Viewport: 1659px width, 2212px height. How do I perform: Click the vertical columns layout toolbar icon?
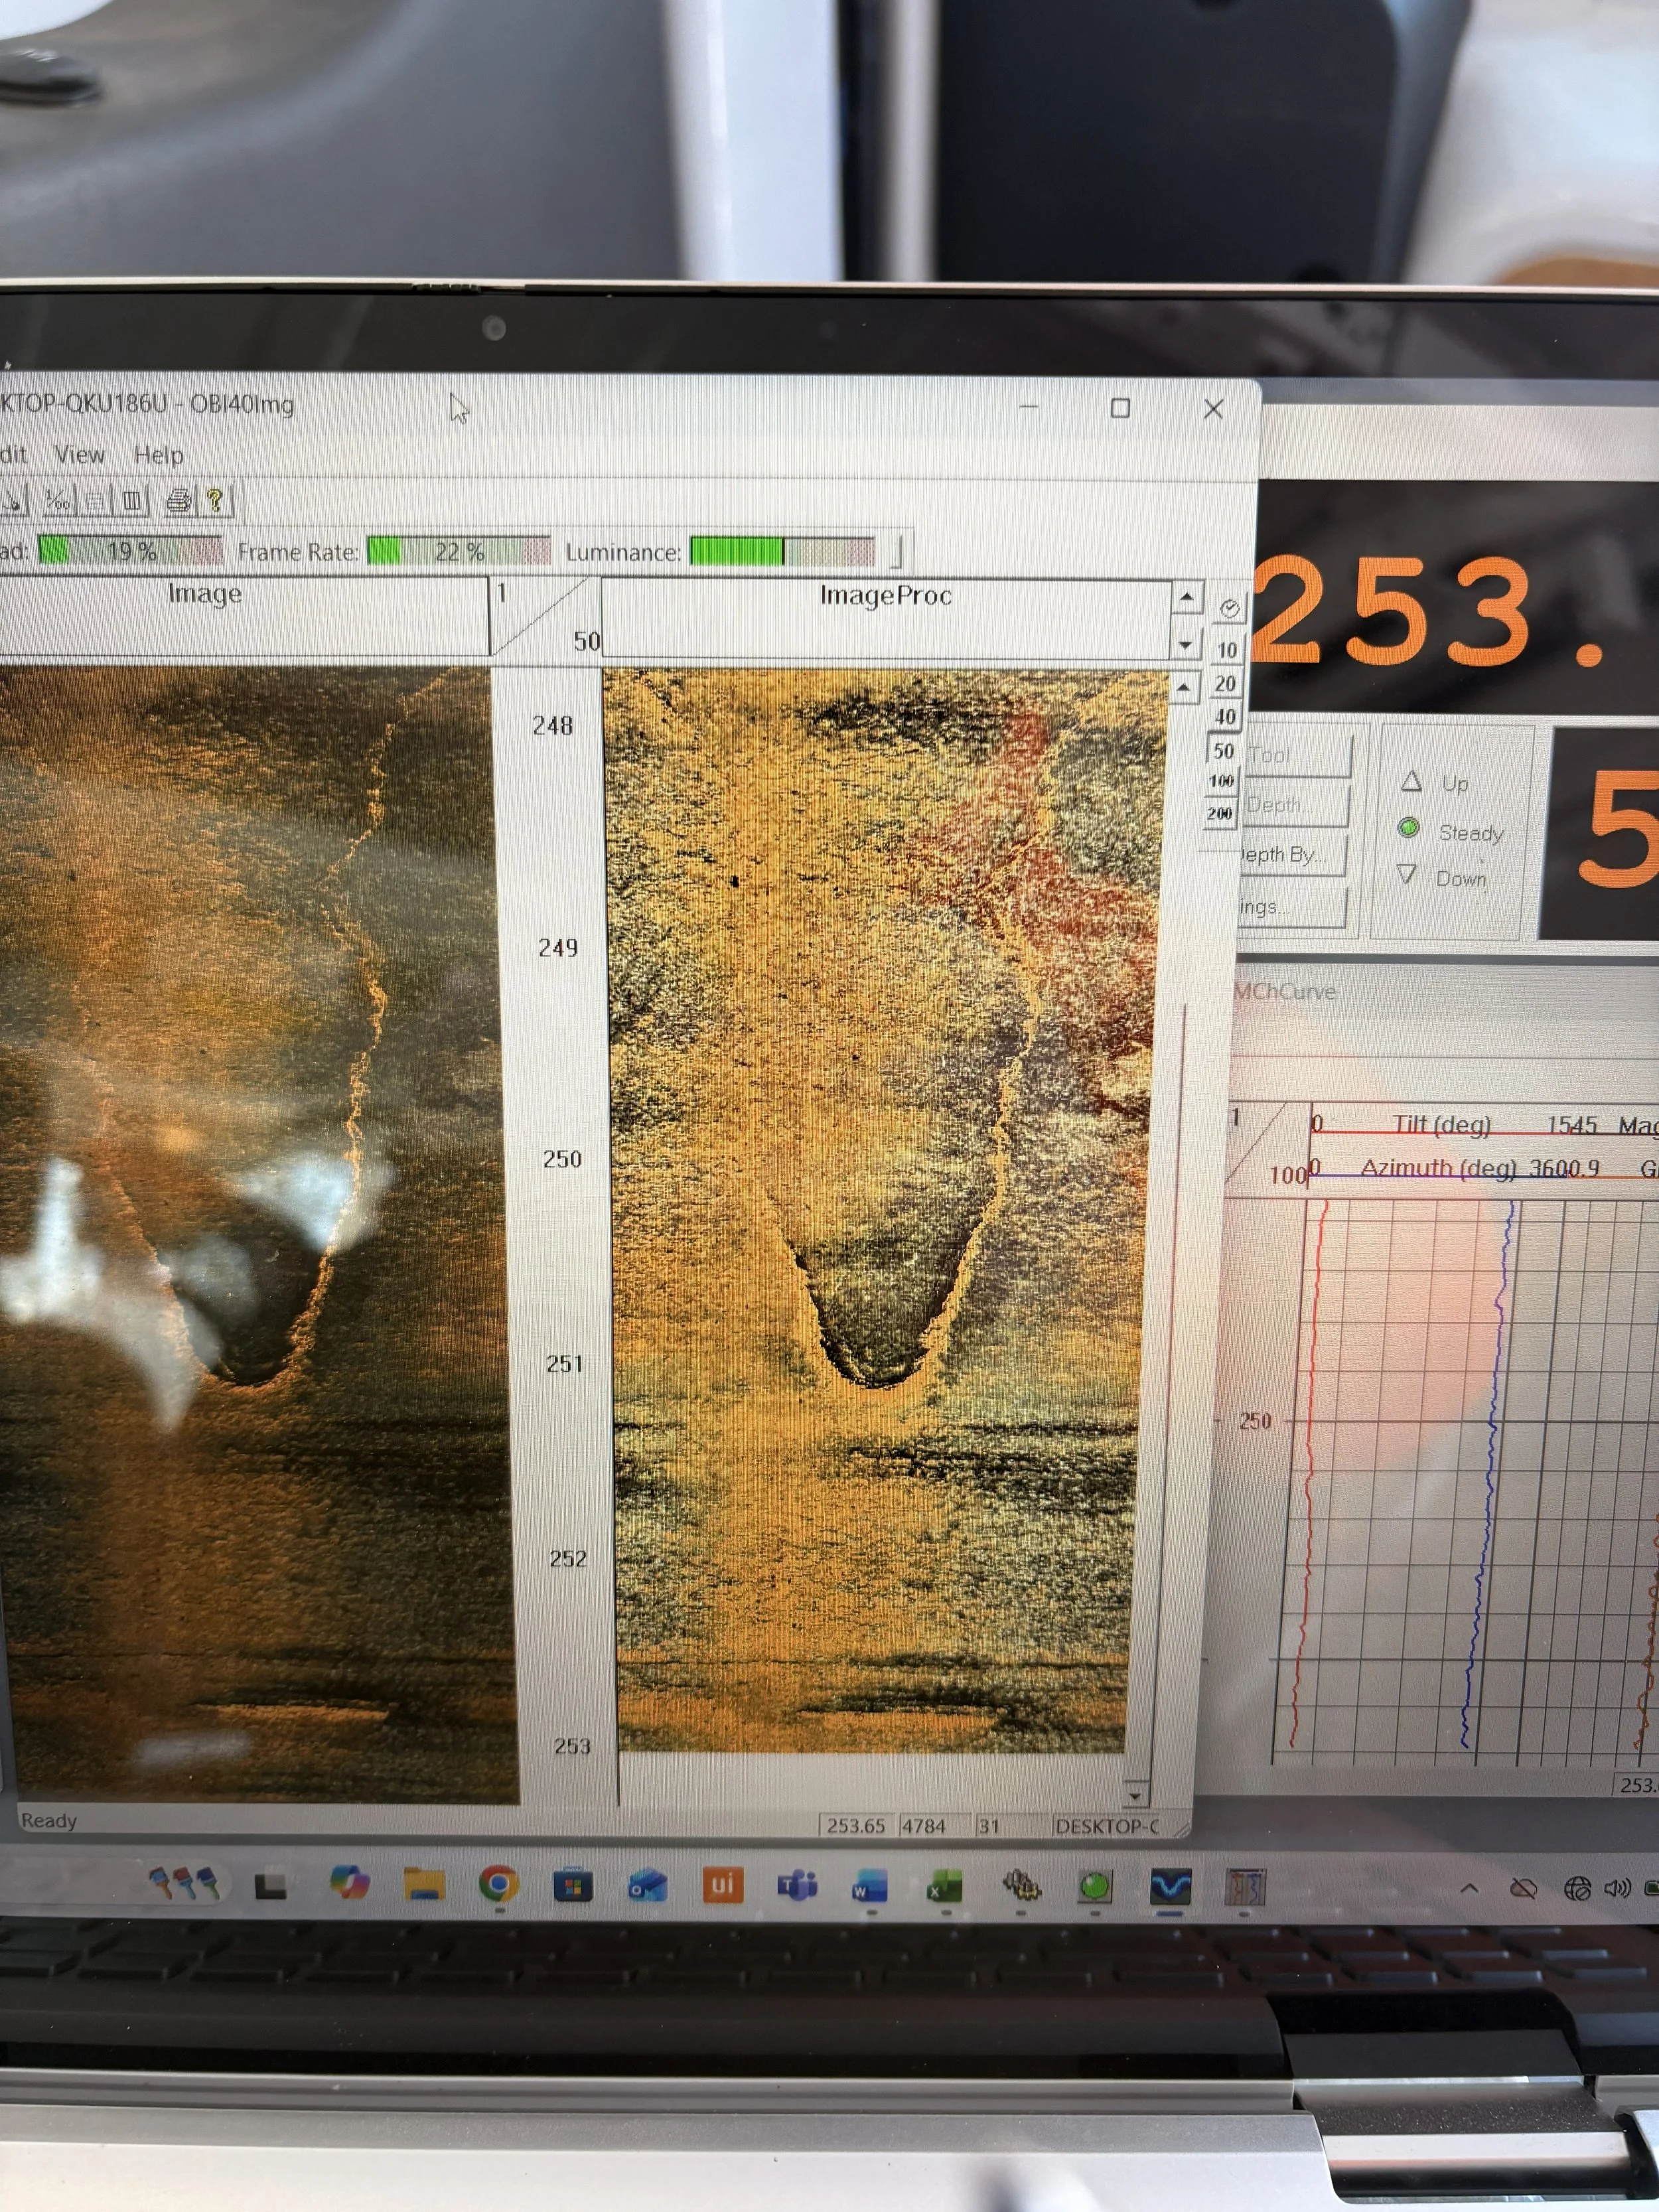click(x=132, y=500)
